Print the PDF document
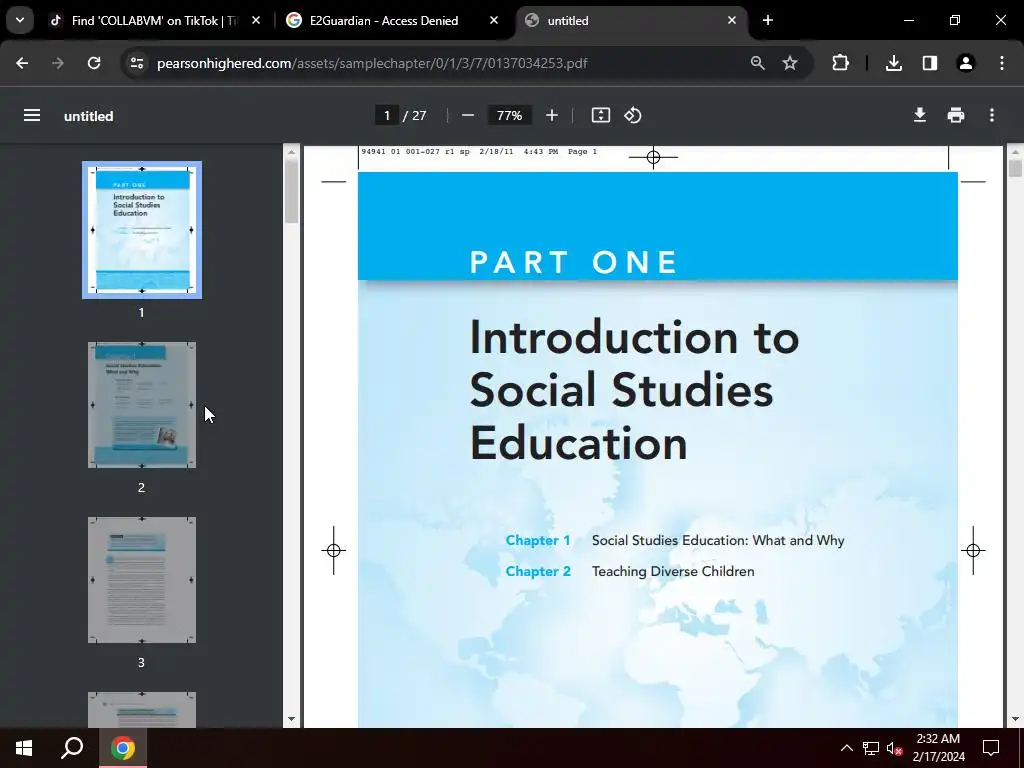 (x=955, y=116)
